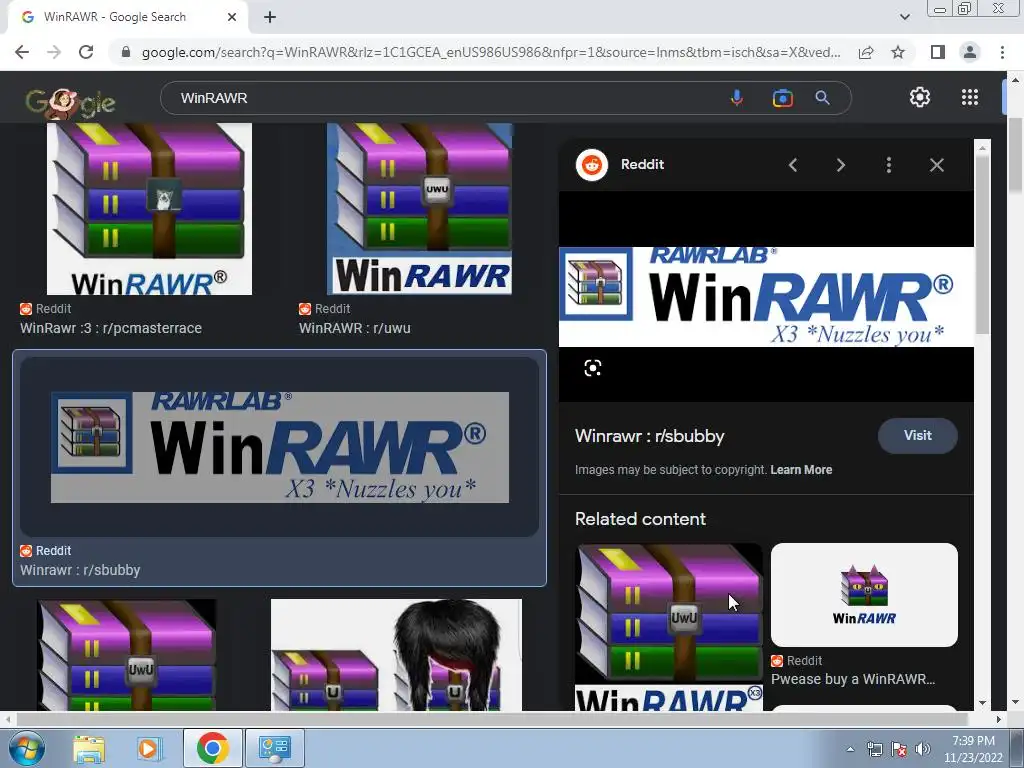Image resolution: width=1024 pixels, height=768 pixels.
Task: Click the page vertical scrollbar thumb
Action: (1015, 157)
